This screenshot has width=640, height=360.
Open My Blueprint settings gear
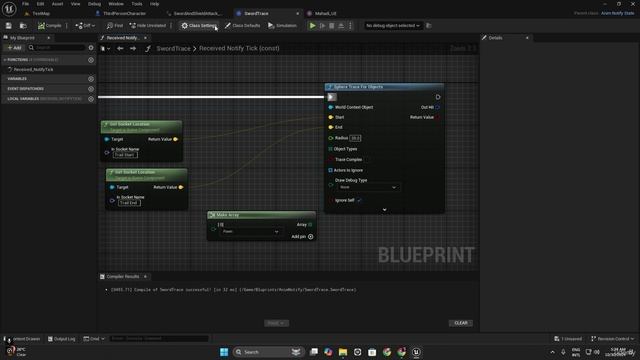click(x=91, y=48)
